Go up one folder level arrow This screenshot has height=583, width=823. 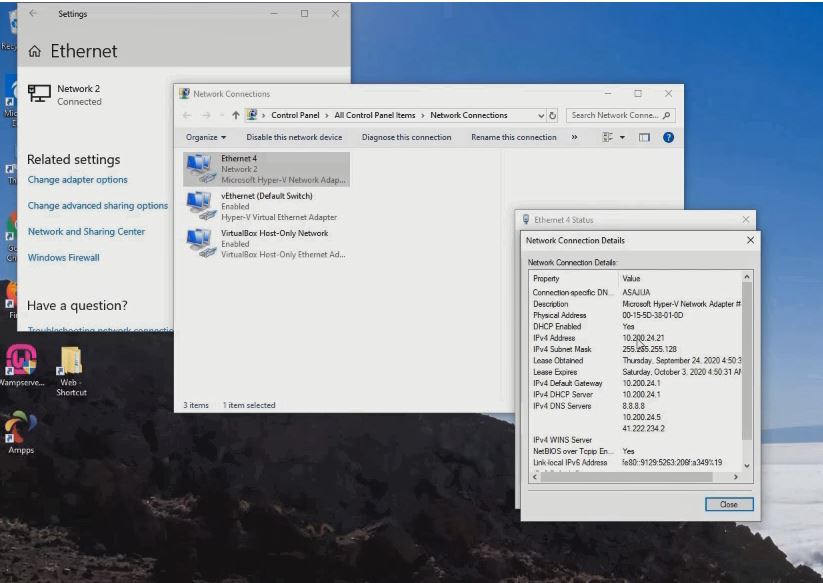click(x=235, y=115)
